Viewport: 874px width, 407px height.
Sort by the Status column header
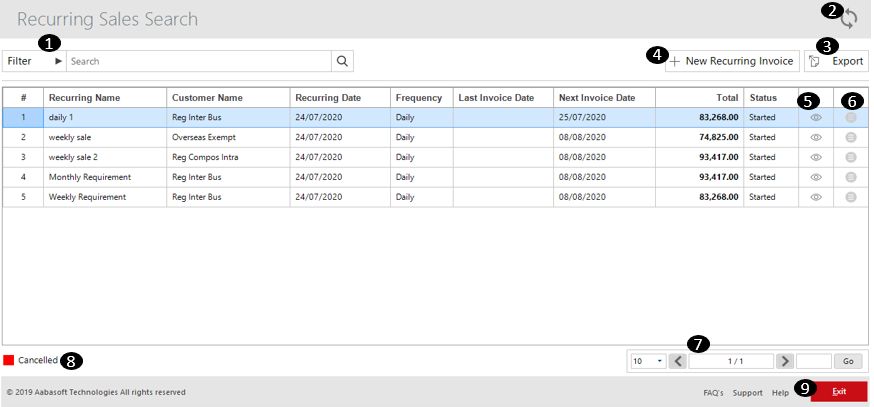771,98
